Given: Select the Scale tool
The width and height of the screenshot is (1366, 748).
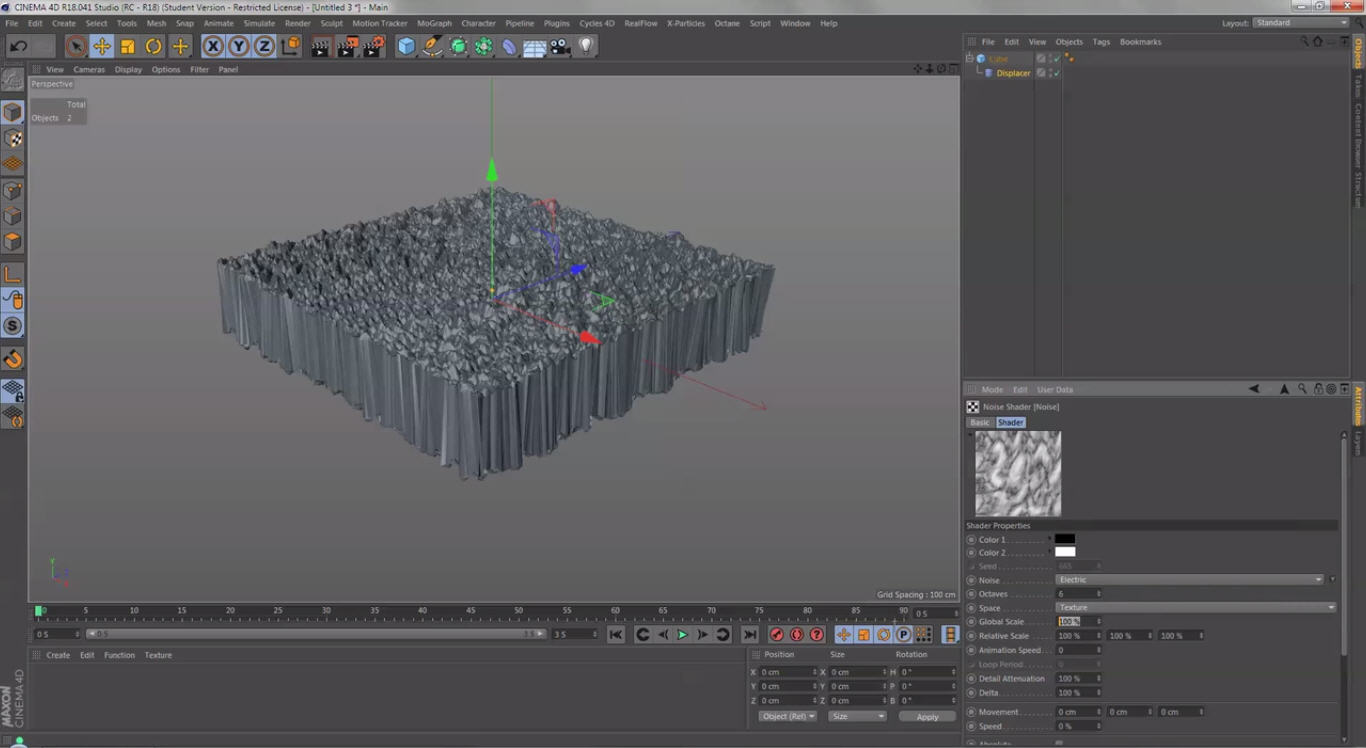Looking at the screenshot, I should tap(127, 46).
